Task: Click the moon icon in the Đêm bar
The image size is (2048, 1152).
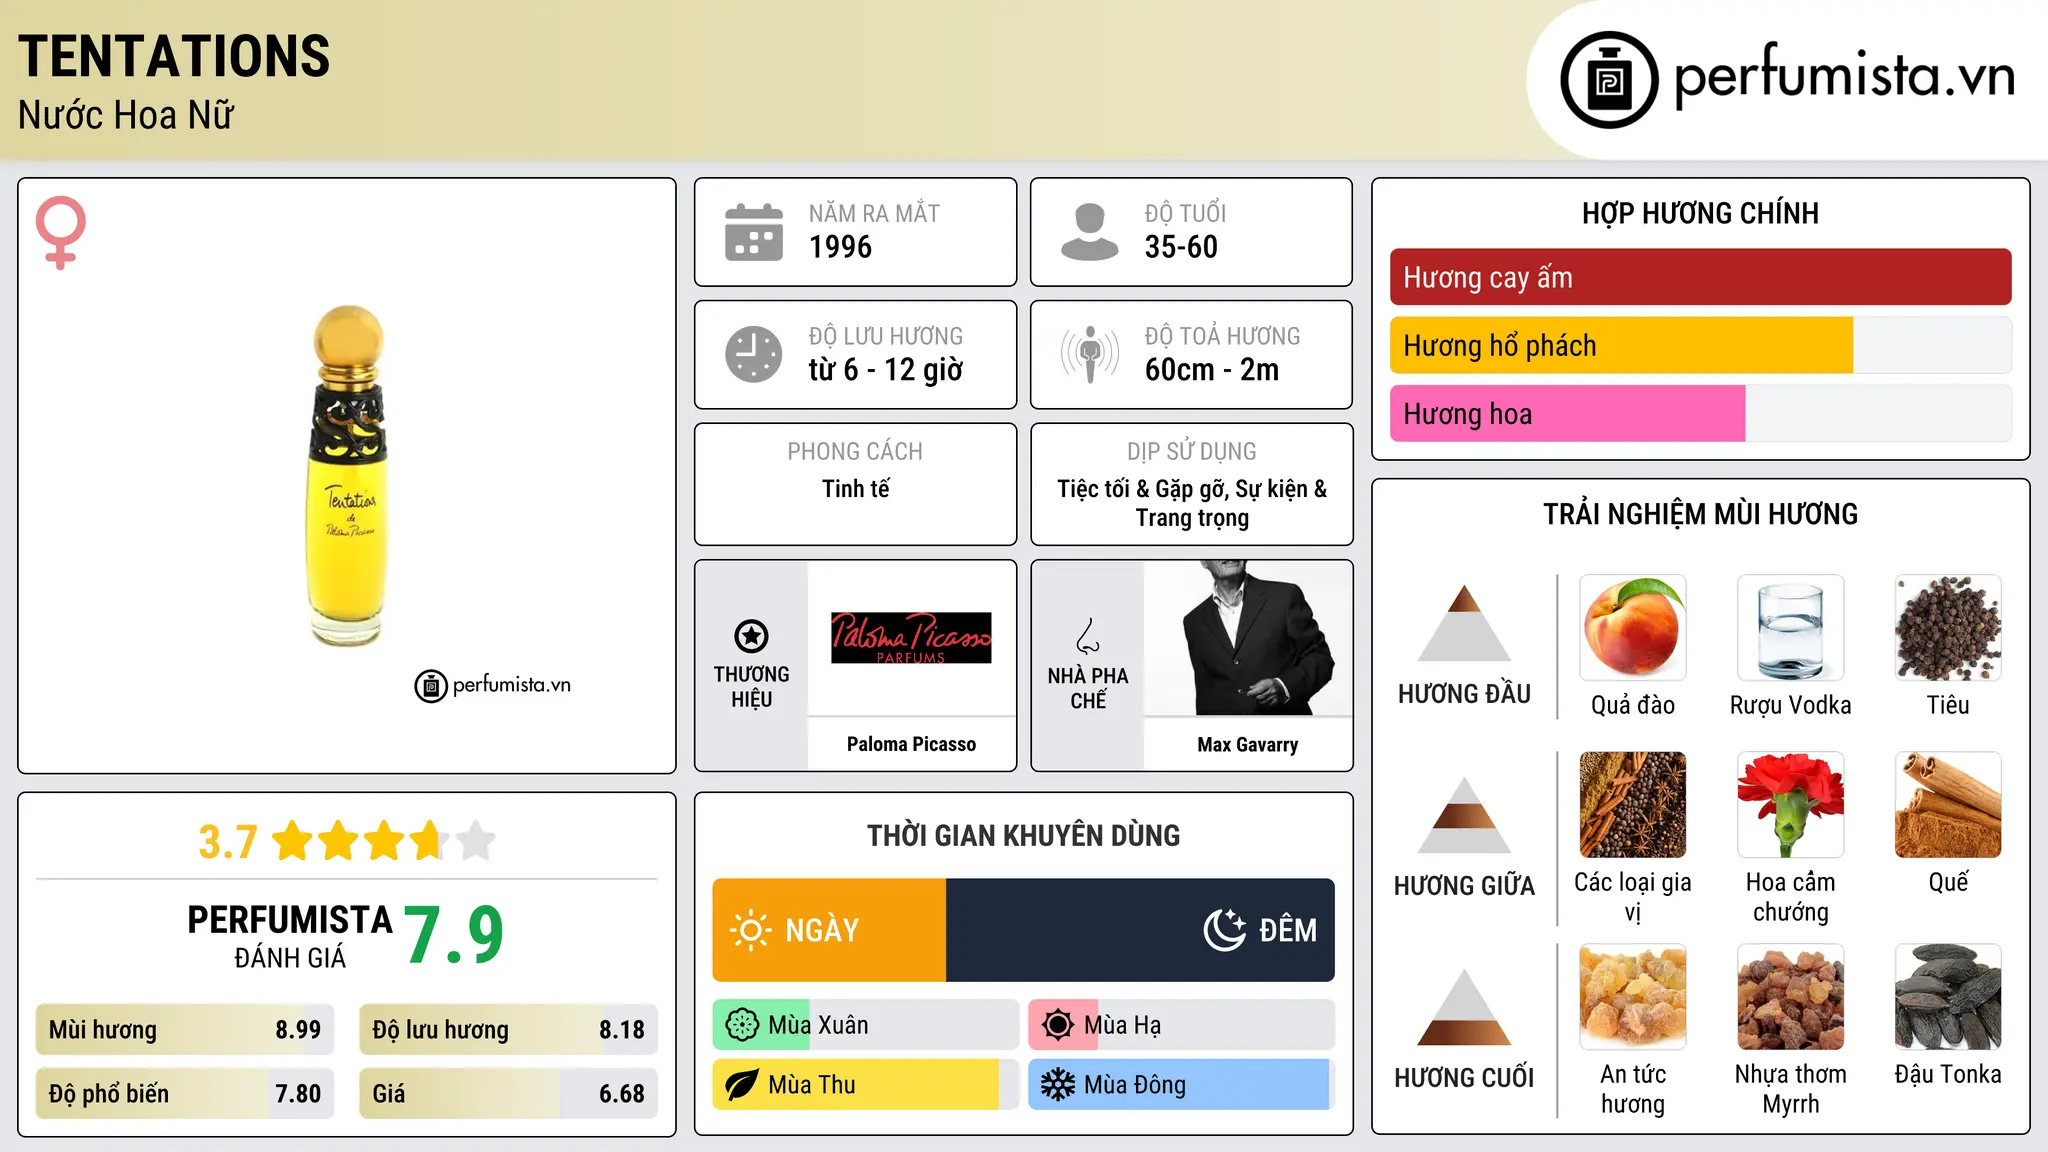Action: (1225, 930)
